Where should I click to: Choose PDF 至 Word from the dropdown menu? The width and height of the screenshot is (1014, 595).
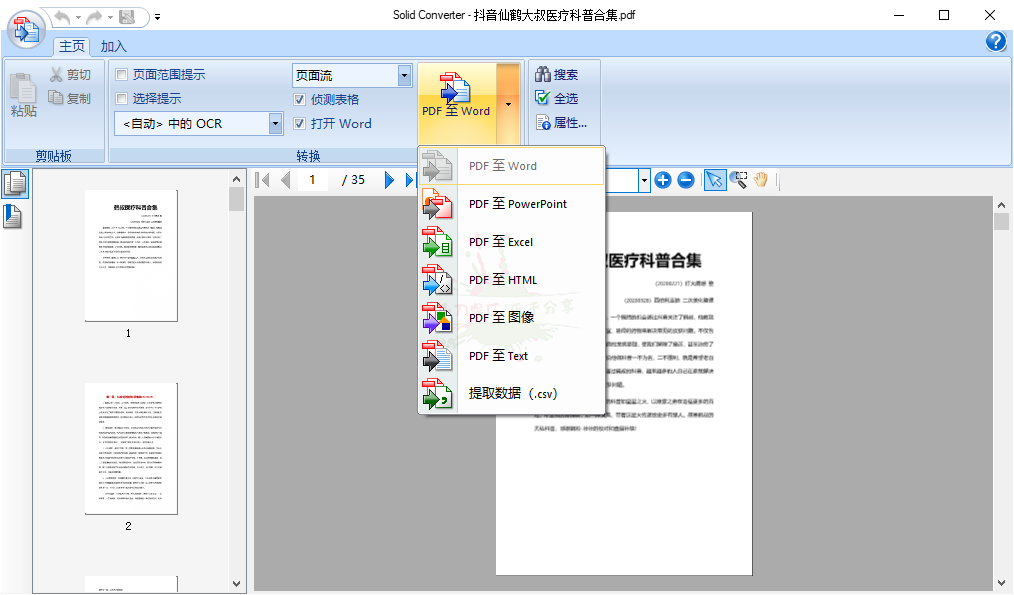(x=512, y=166)
